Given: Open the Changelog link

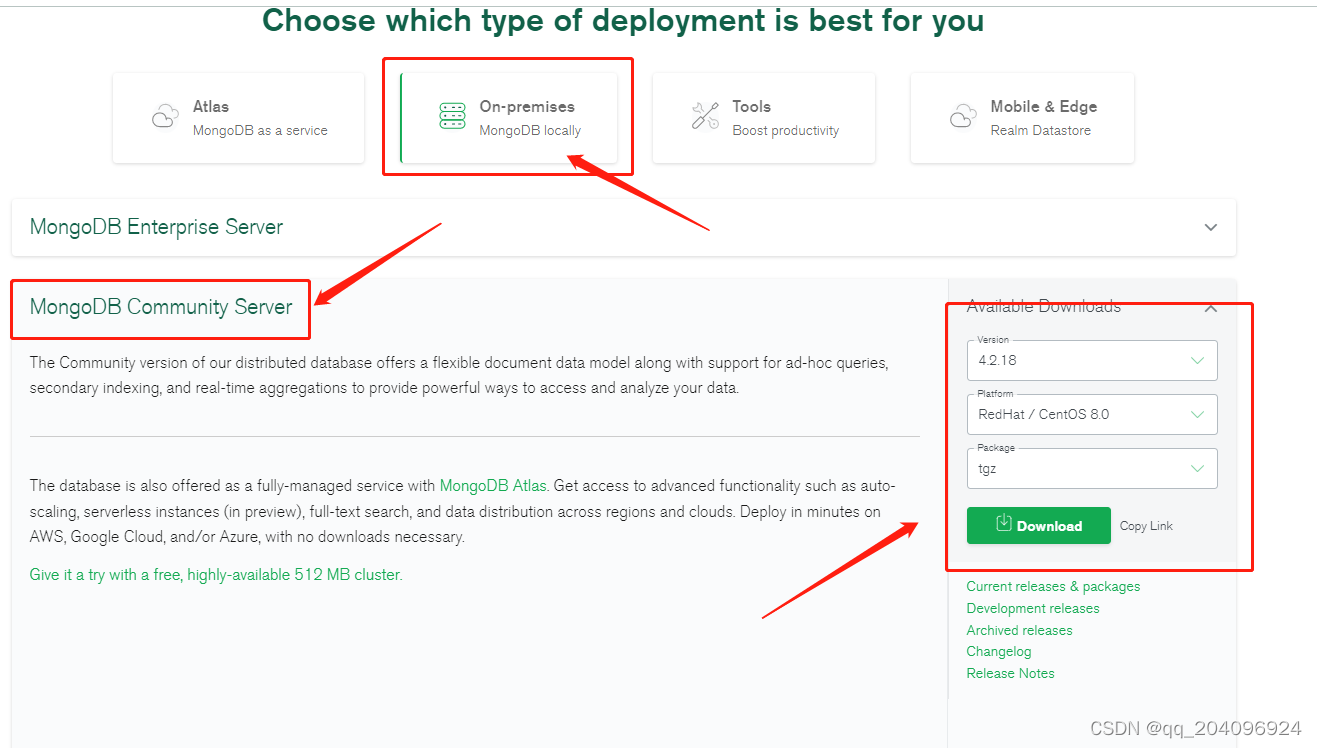Looking at the screenshot, I should point(999,652).
